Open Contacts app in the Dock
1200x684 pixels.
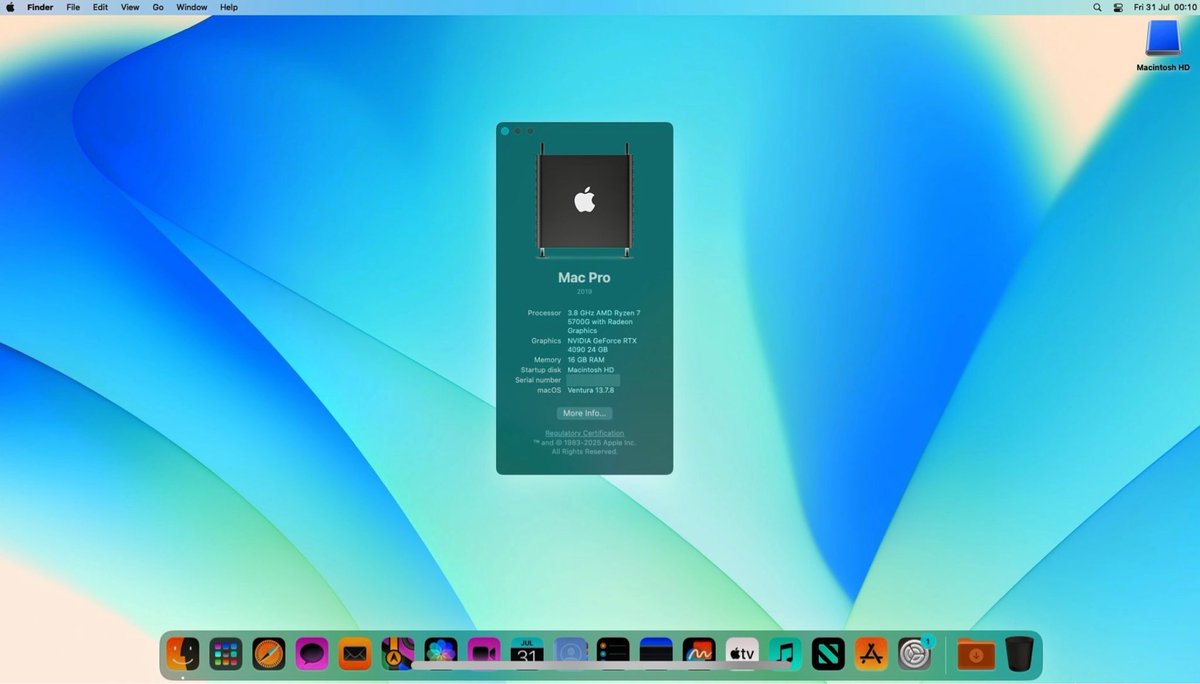570,654
